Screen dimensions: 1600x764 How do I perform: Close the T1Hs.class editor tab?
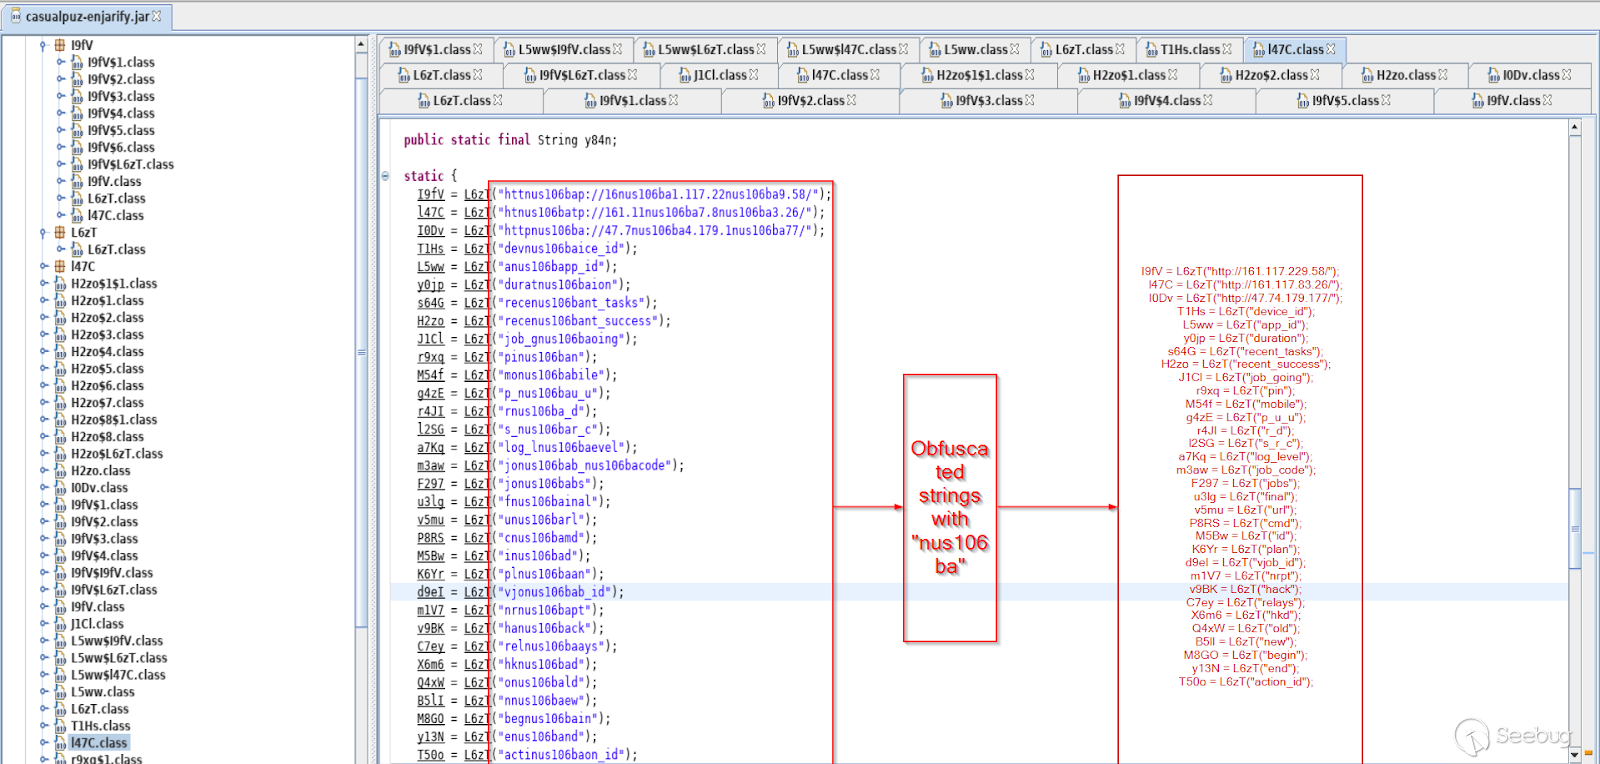[1227, 49]
